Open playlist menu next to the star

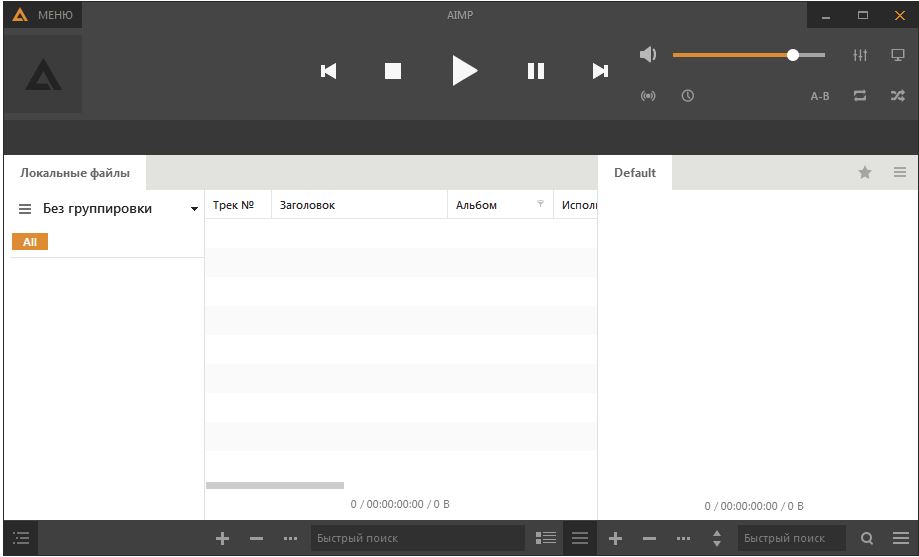pos(900,173)
